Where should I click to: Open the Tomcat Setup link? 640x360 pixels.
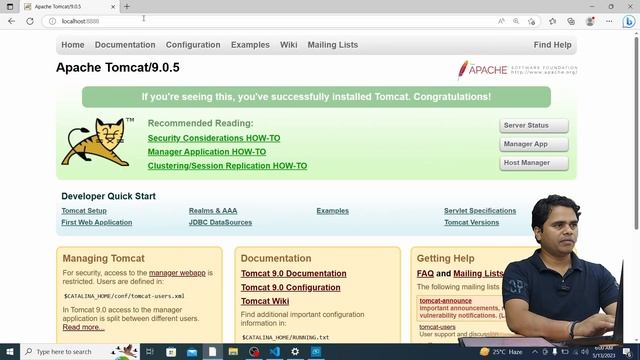84,211
